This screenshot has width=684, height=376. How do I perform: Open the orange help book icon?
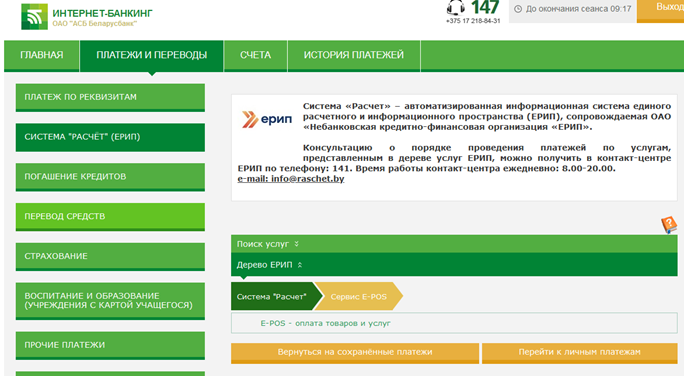click(669, 225)
